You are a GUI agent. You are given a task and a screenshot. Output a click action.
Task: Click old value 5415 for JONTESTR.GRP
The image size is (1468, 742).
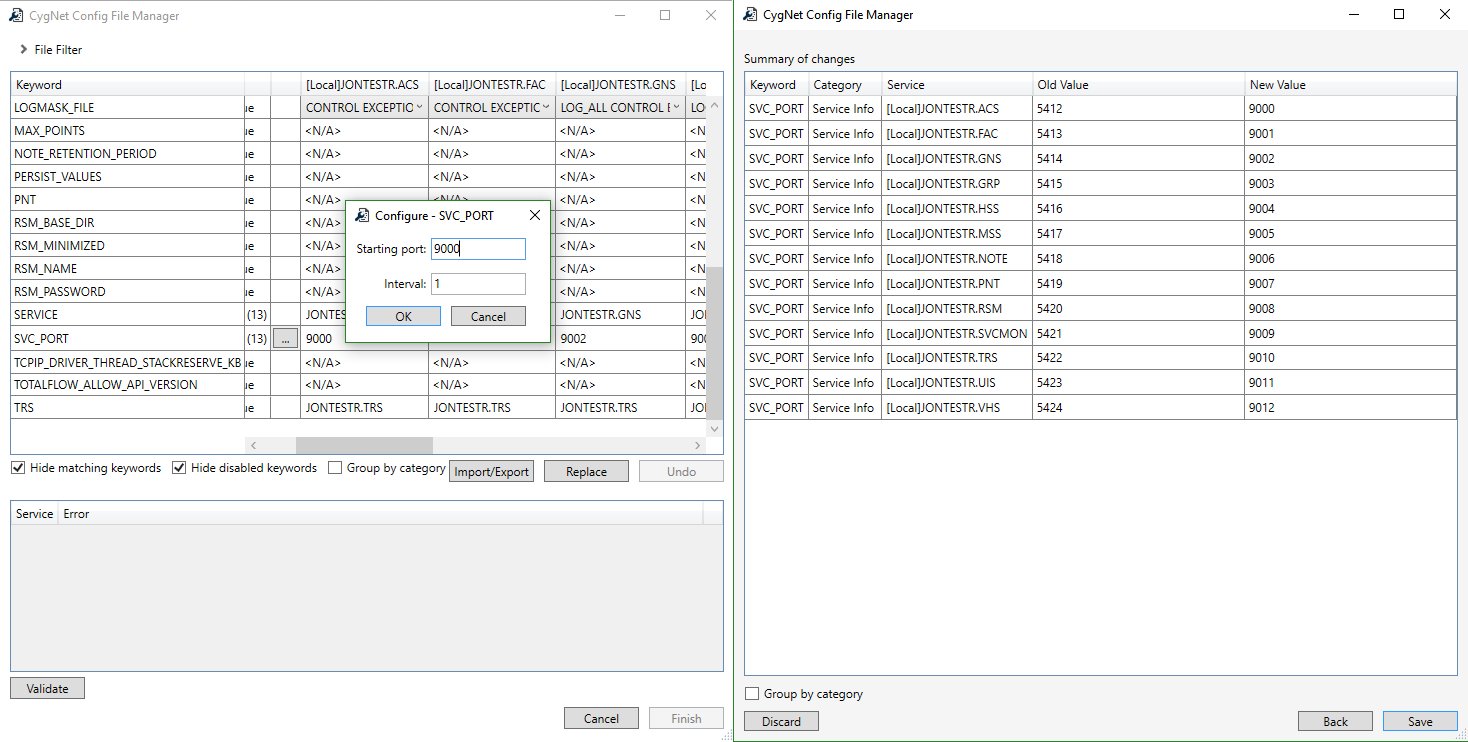tap(1139, 184)
